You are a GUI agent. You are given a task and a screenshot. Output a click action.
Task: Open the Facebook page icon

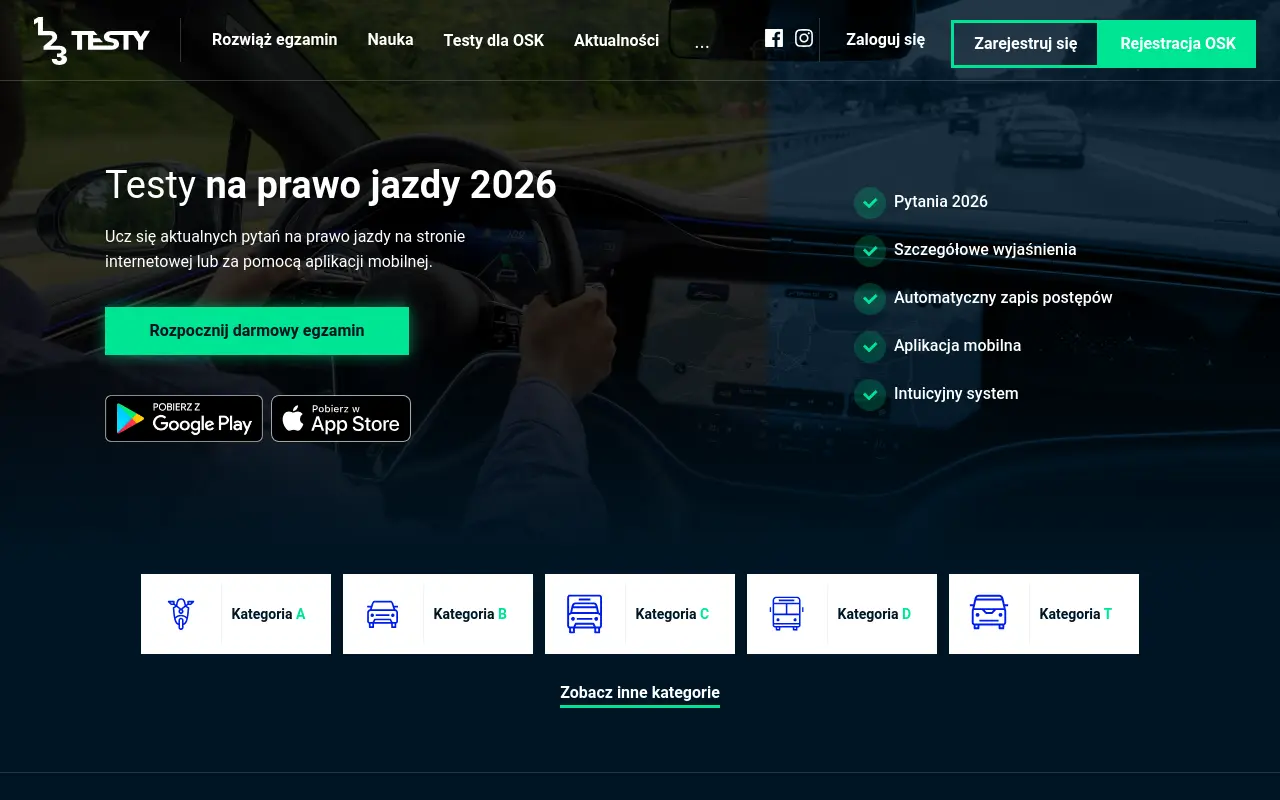pos(774,38)
